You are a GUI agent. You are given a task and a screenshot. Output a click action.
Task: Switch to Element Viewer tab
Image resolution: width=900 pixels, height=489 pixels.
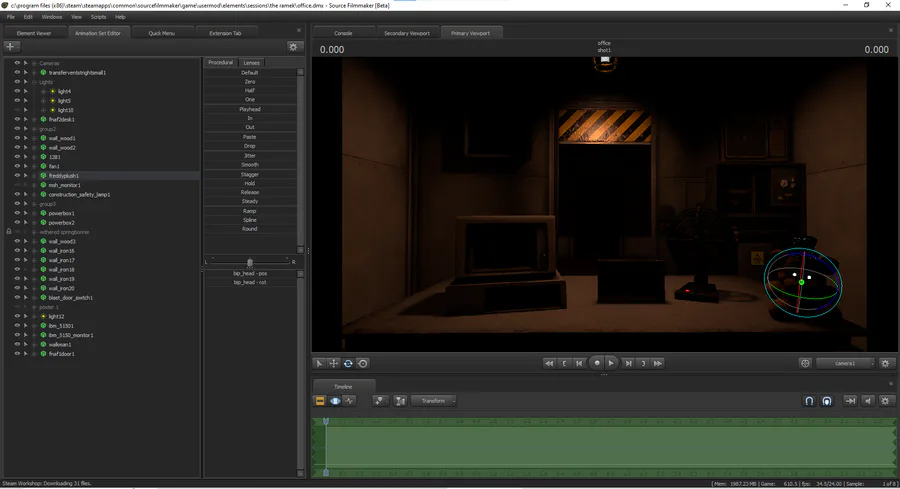pyautogui.click(x=34, y=33)
